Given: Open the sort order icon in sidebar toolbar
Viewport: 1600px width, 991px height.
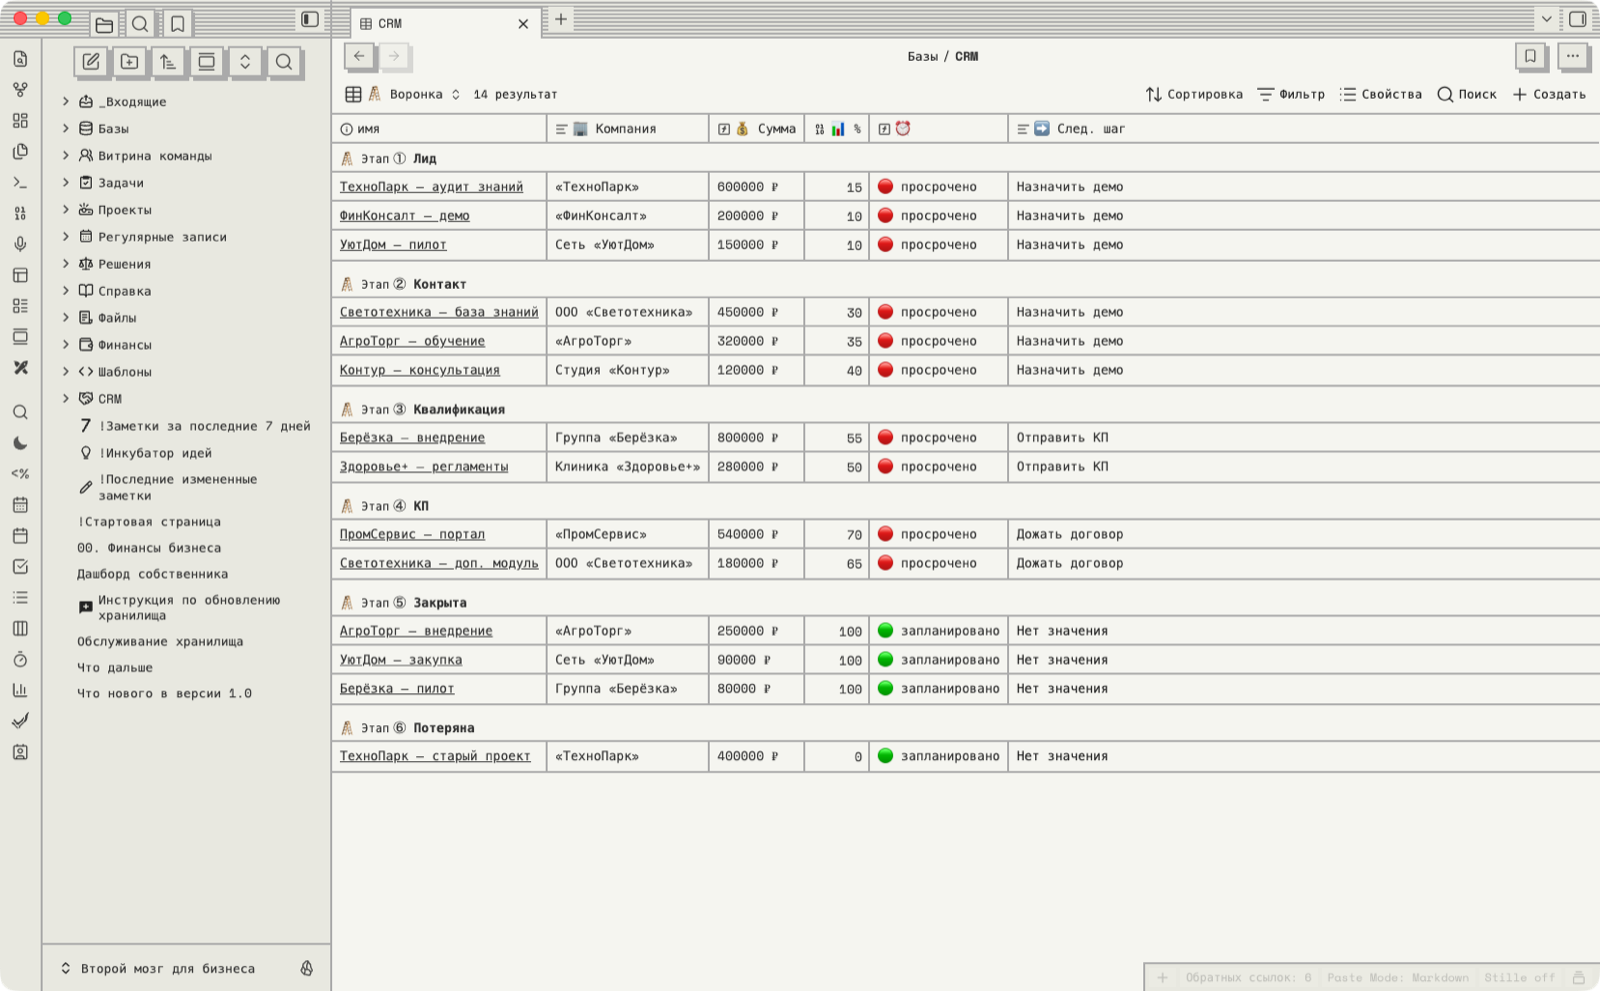Looking at the screenshot, I should tap(168, 62).
